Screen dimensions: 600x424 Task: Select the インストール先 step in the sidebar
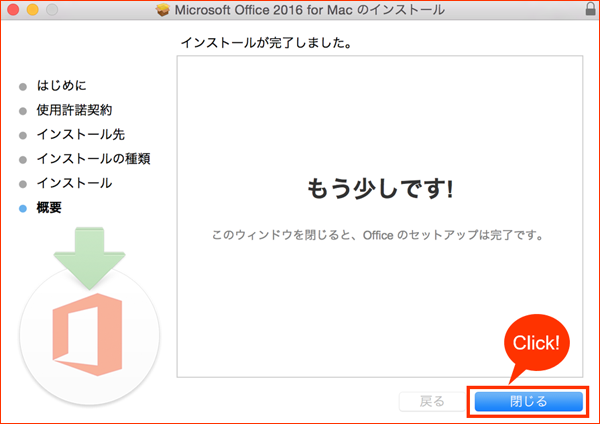point(80,134)
